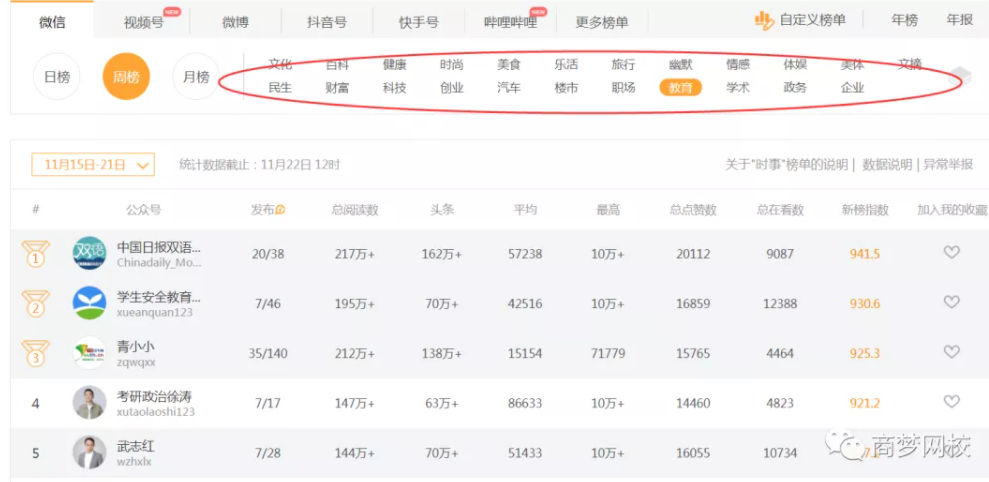Favorite 考研政治徐涛 with heart icon
The width and height of the screenshot is (989, 482).
pos(951,401)
